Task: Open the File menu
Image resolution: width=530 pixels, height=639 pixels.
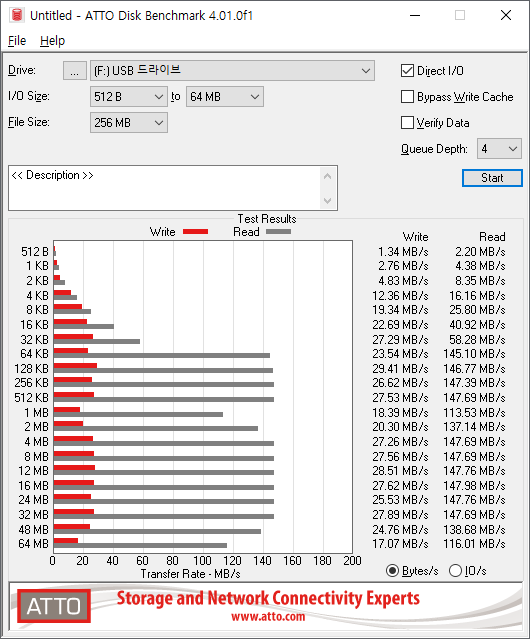Action: point(17,41)
